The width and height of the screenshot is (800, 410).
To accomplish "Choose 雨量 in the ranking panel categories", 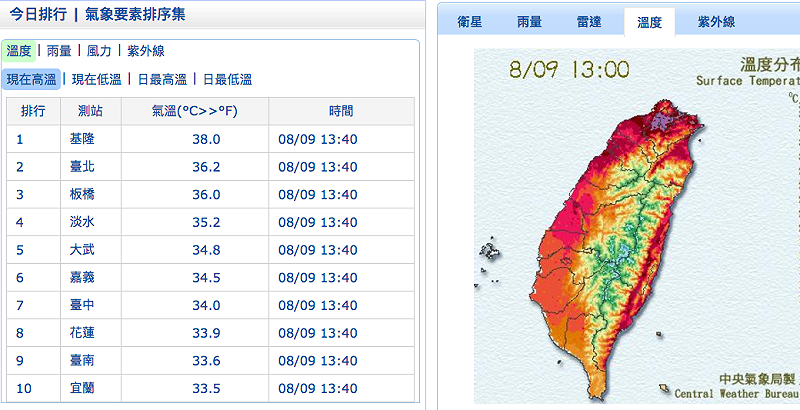I will pyautogui.click(x=59, y=51).
